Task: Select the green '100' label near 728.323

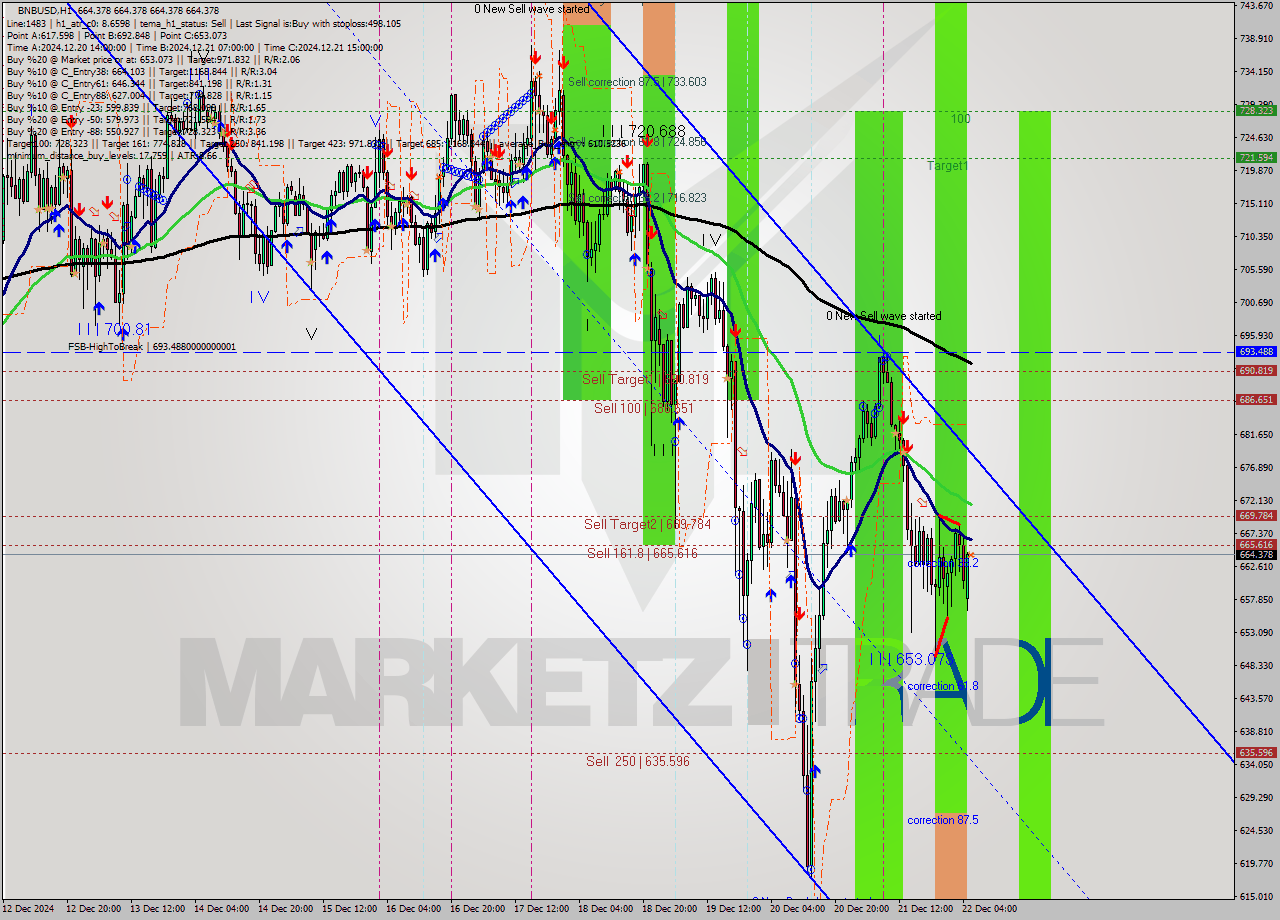Action: (960, 119)
